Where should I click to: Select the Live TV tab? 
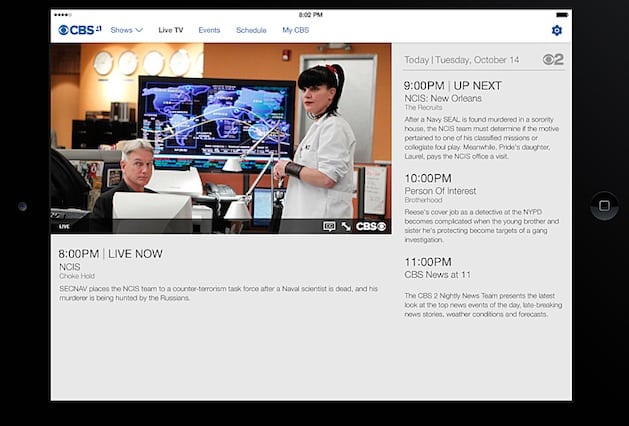click(x=170, y=30)
